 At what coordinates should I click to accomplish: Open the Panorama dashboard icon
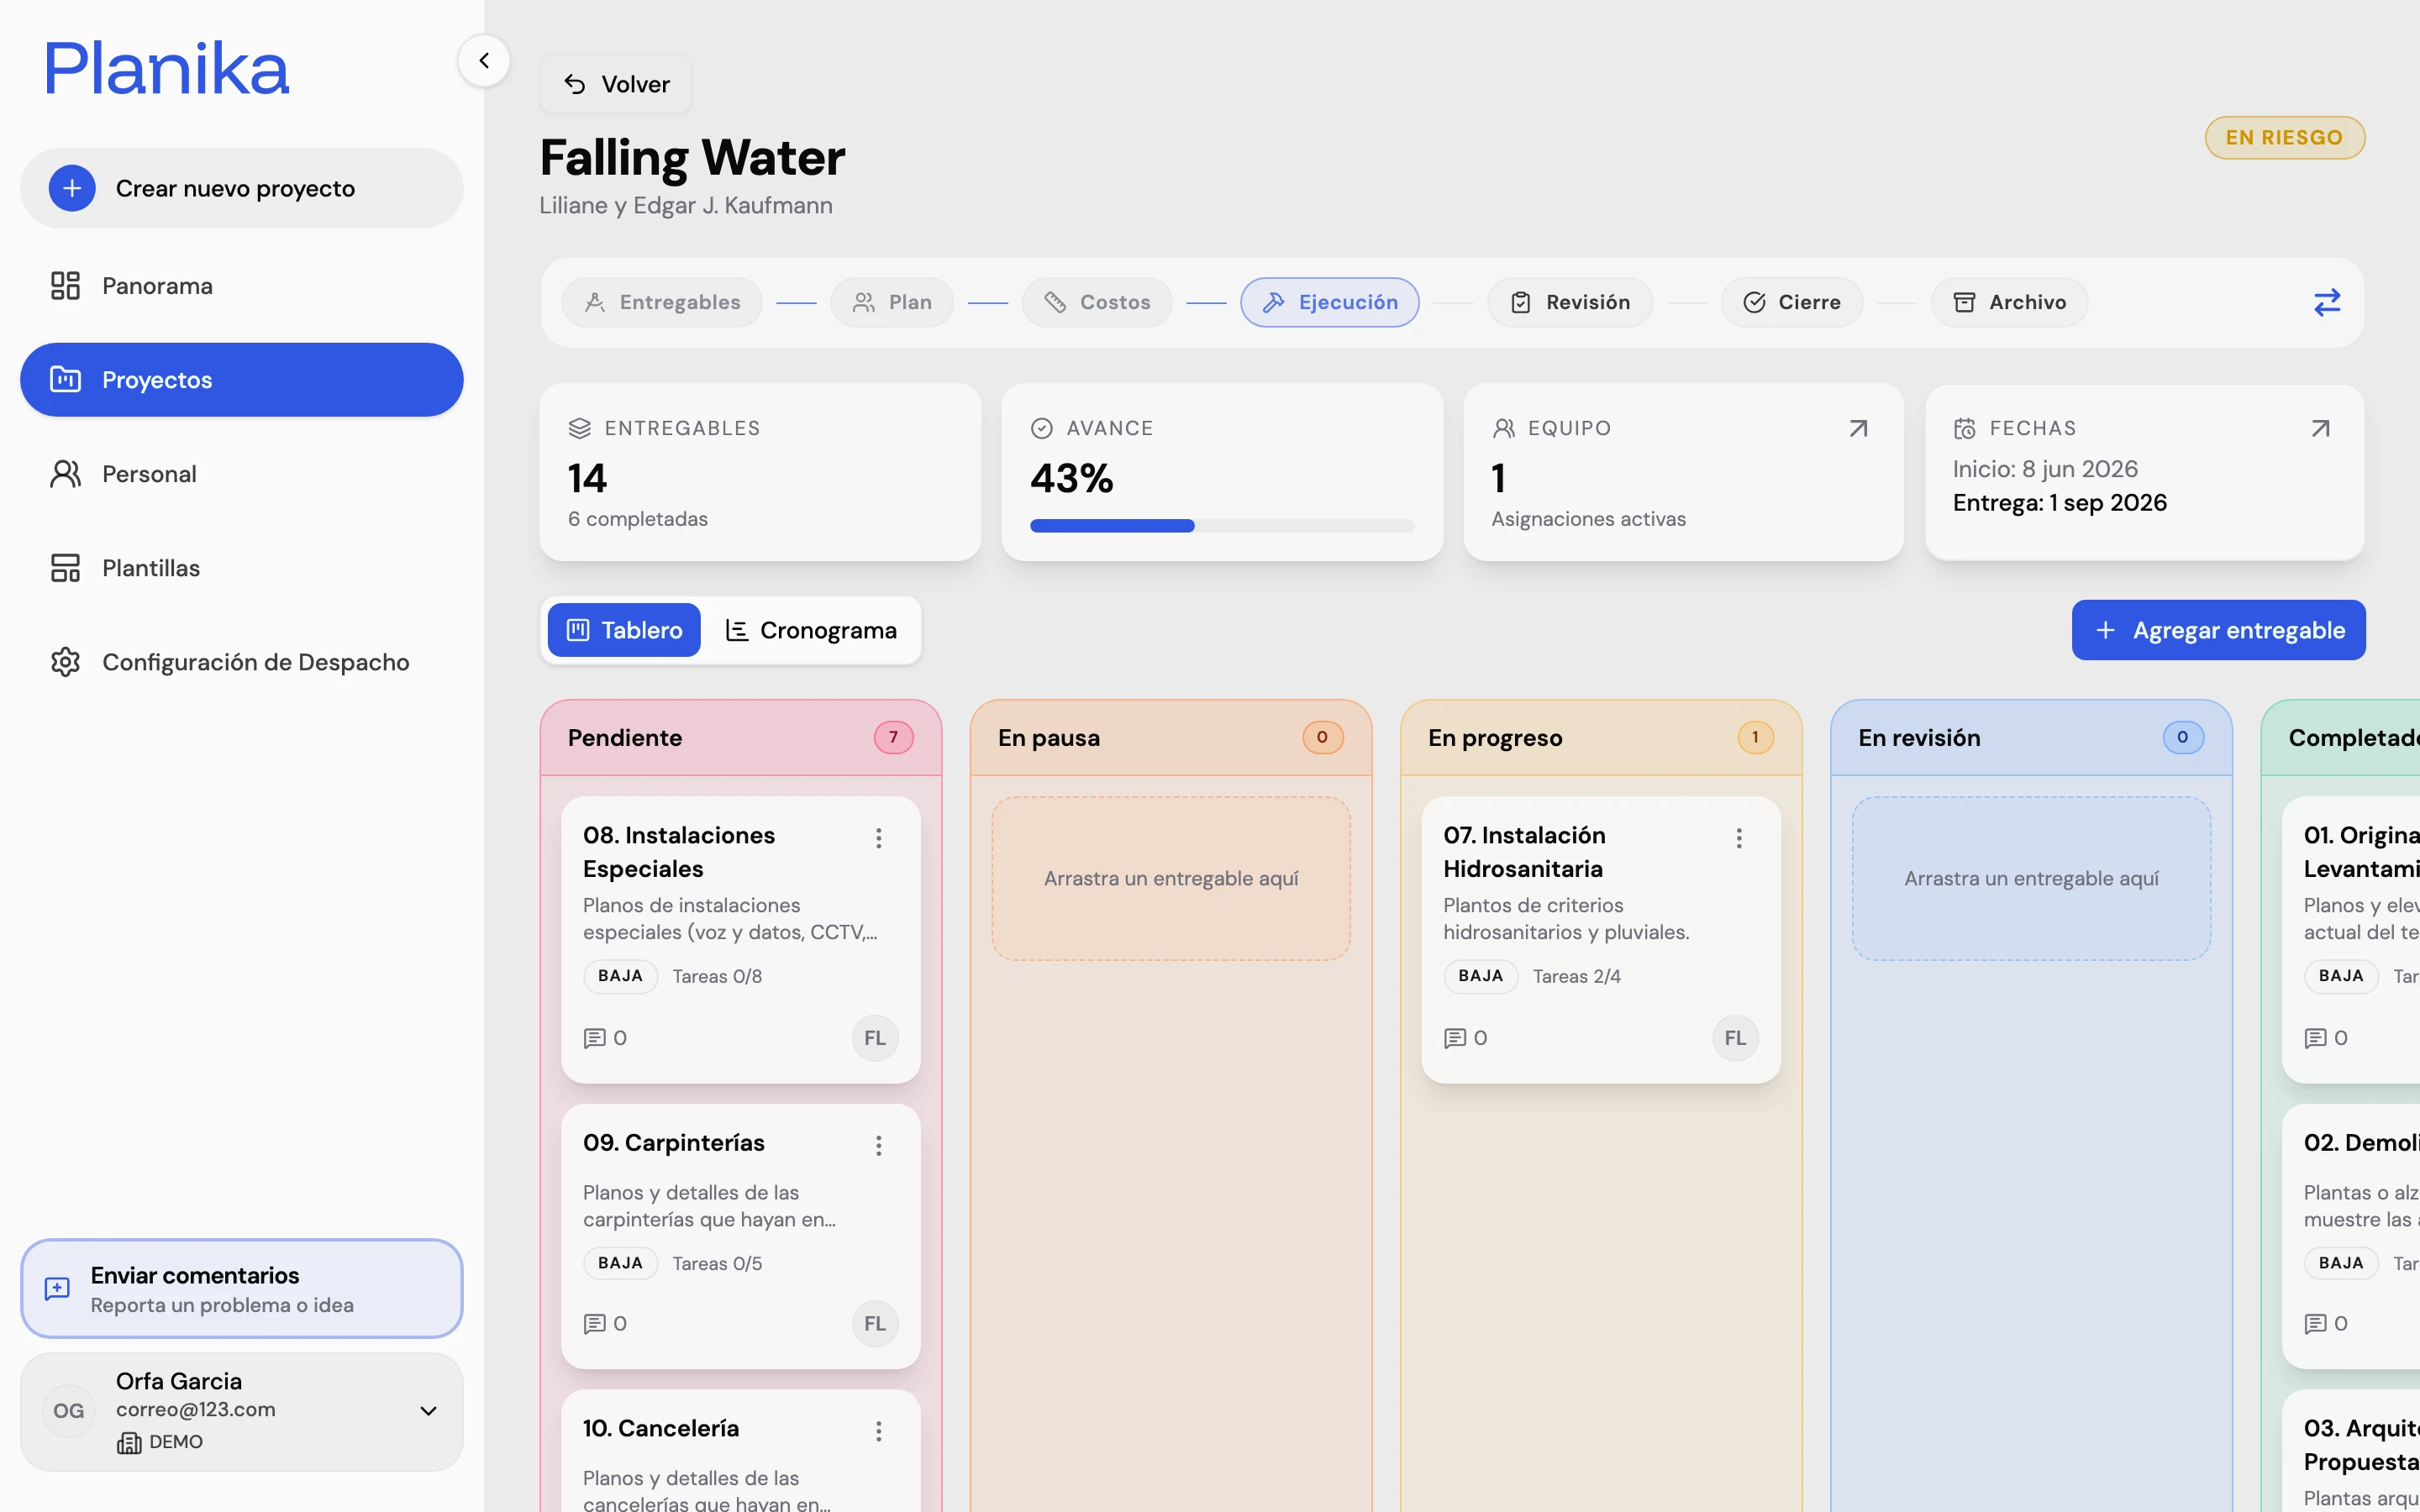coord(65,286)
